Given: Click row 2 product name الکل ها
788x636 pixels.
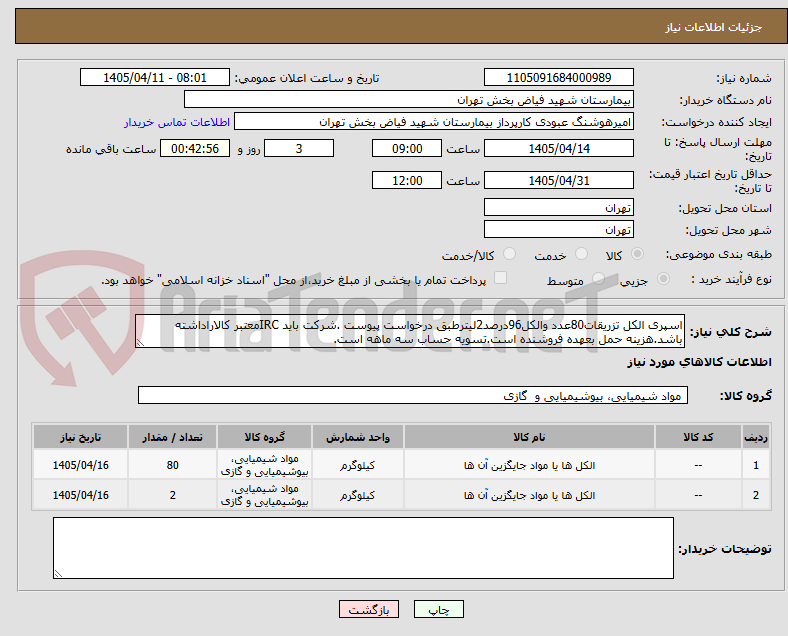Looking at the screenshot, I should click(x=529, y=496).
